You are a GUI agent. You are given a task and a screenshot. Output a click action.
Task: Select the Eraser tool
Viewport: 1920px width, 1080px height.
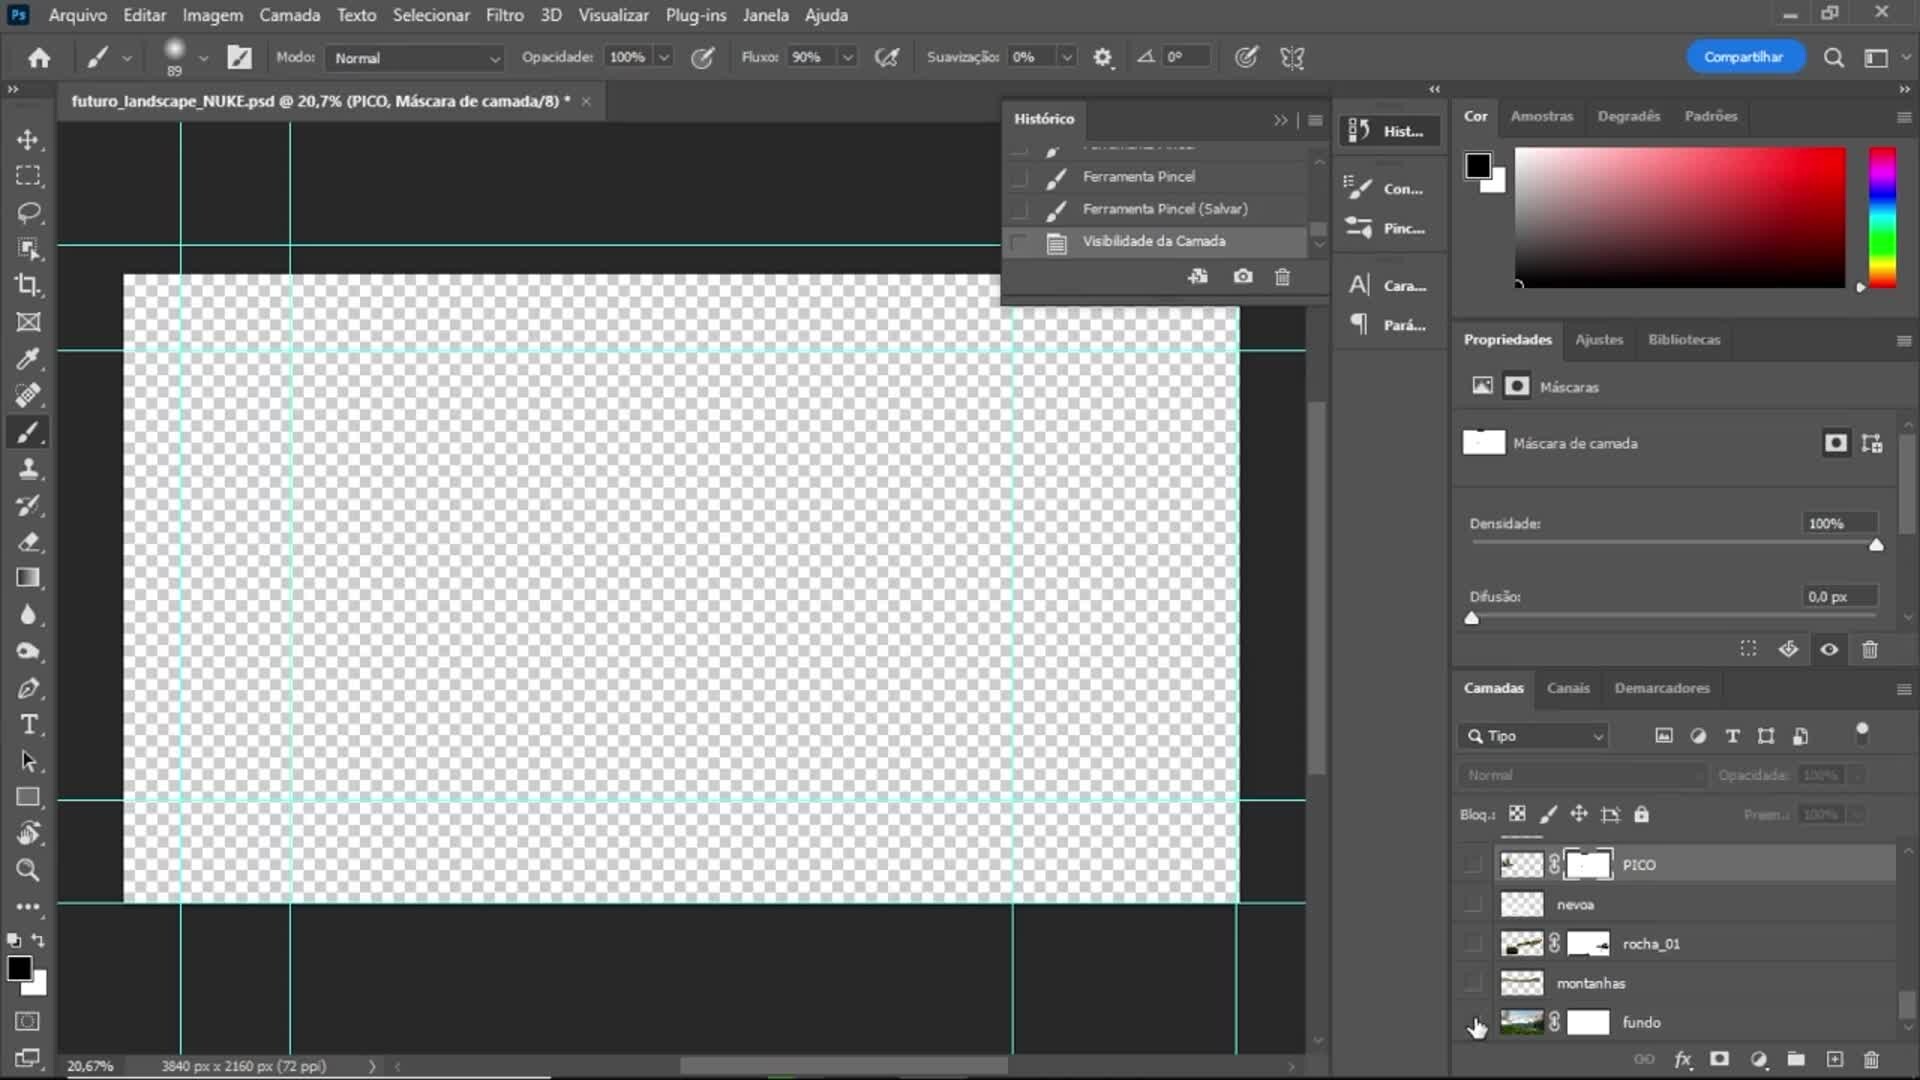point(28,543)
